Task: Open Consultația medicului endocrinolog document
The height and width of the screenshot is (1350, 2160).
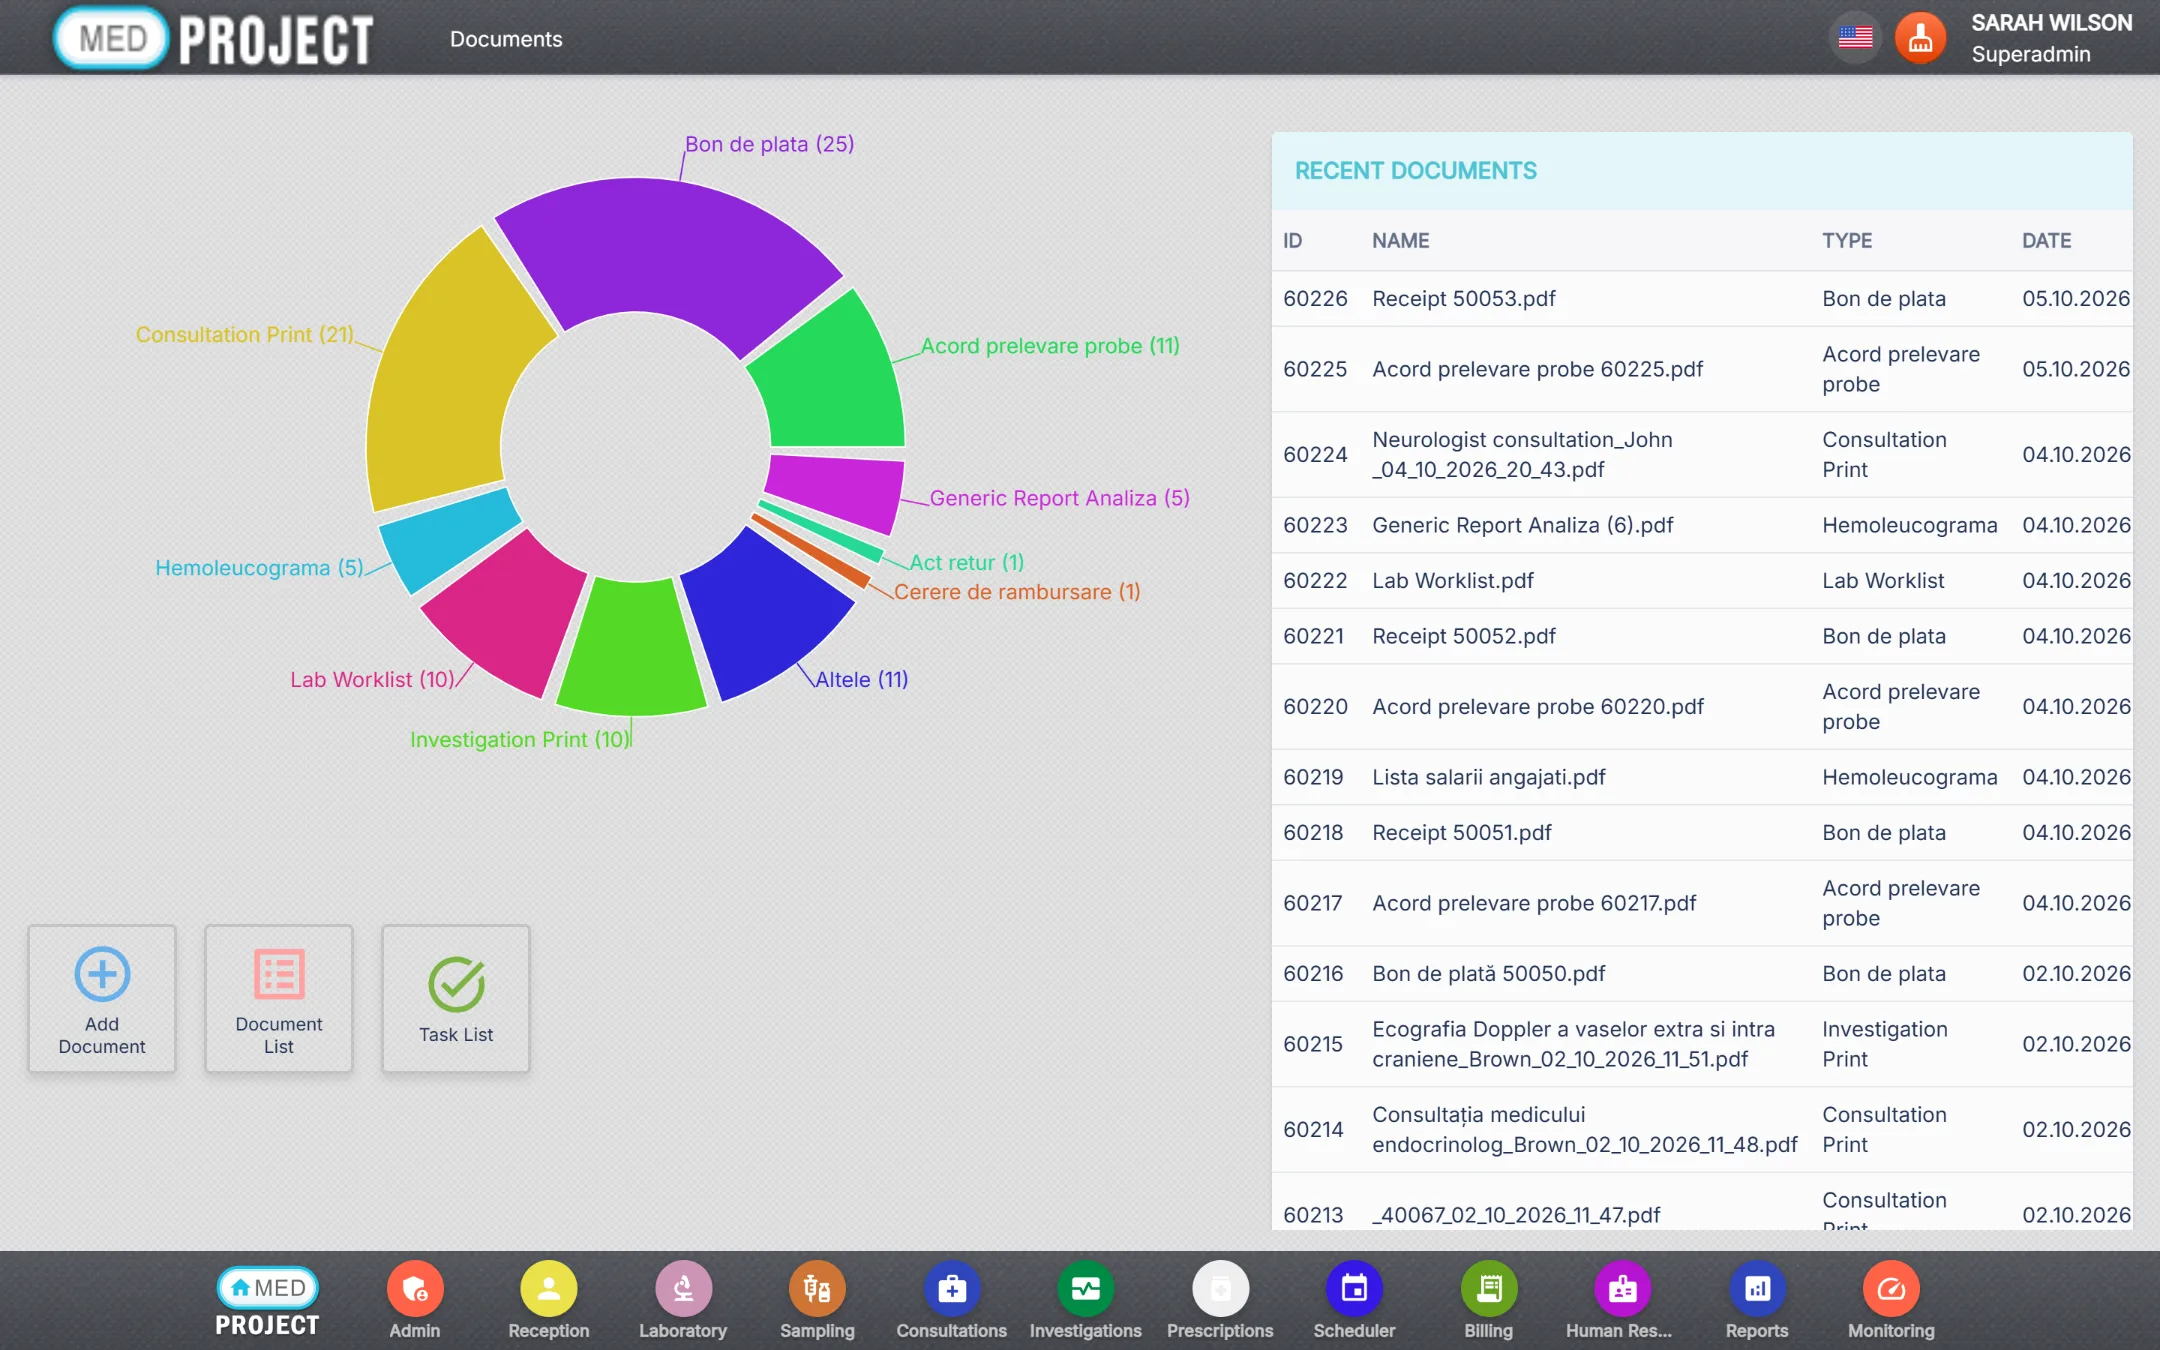Action: coord(1702,1129)
